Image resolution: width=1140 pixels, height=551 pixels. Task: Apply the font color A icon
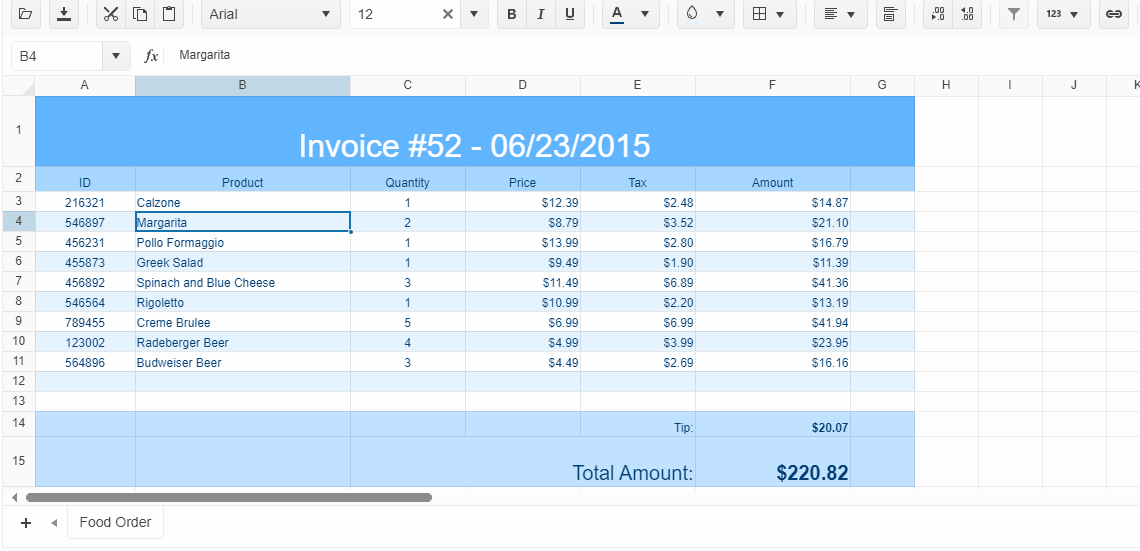[x=617, y=14]
